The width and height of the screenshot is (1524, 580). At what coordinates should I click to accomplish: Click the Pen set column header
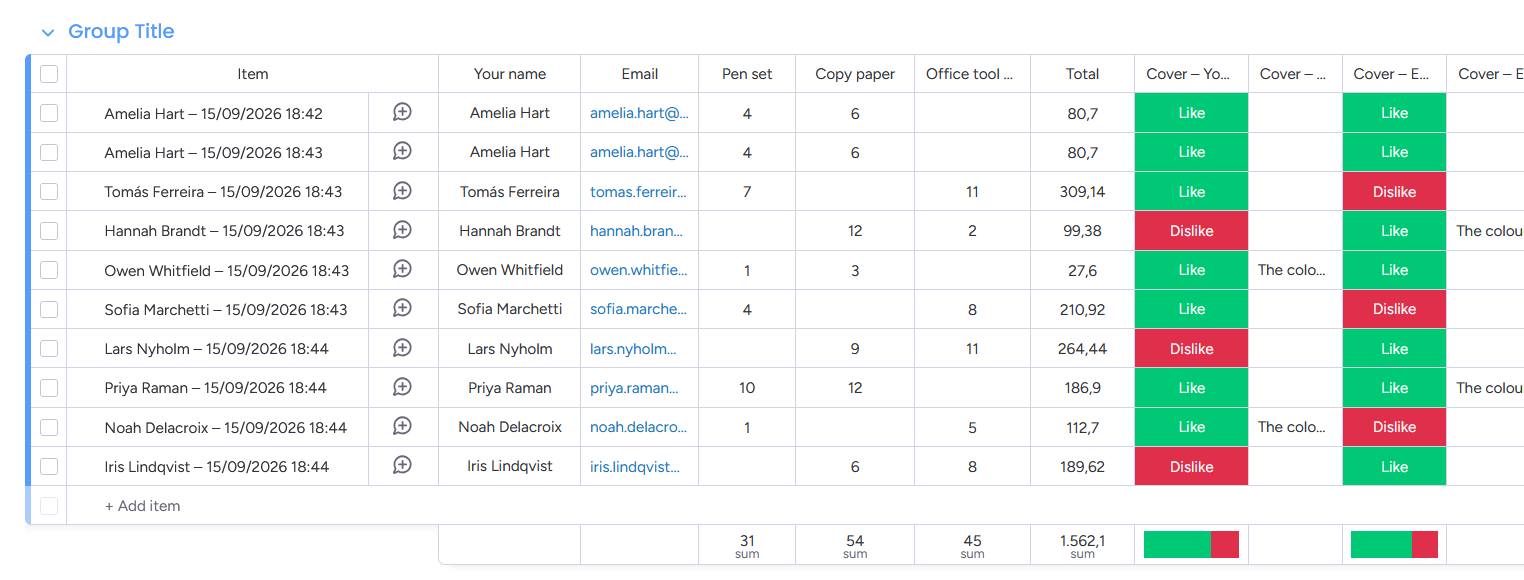[747, 74]
